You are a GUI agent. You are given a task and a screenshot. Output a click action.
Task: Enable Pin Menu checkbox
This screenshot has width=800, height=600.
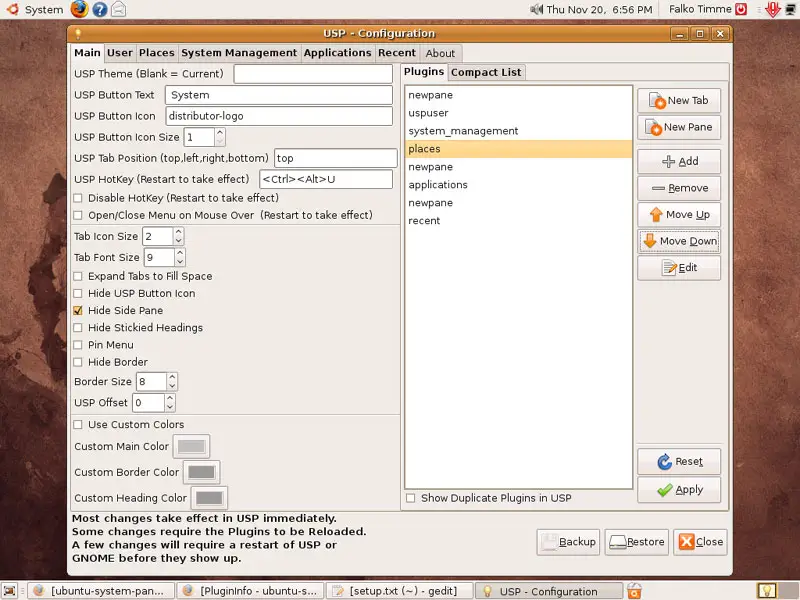tap(78, 345)
